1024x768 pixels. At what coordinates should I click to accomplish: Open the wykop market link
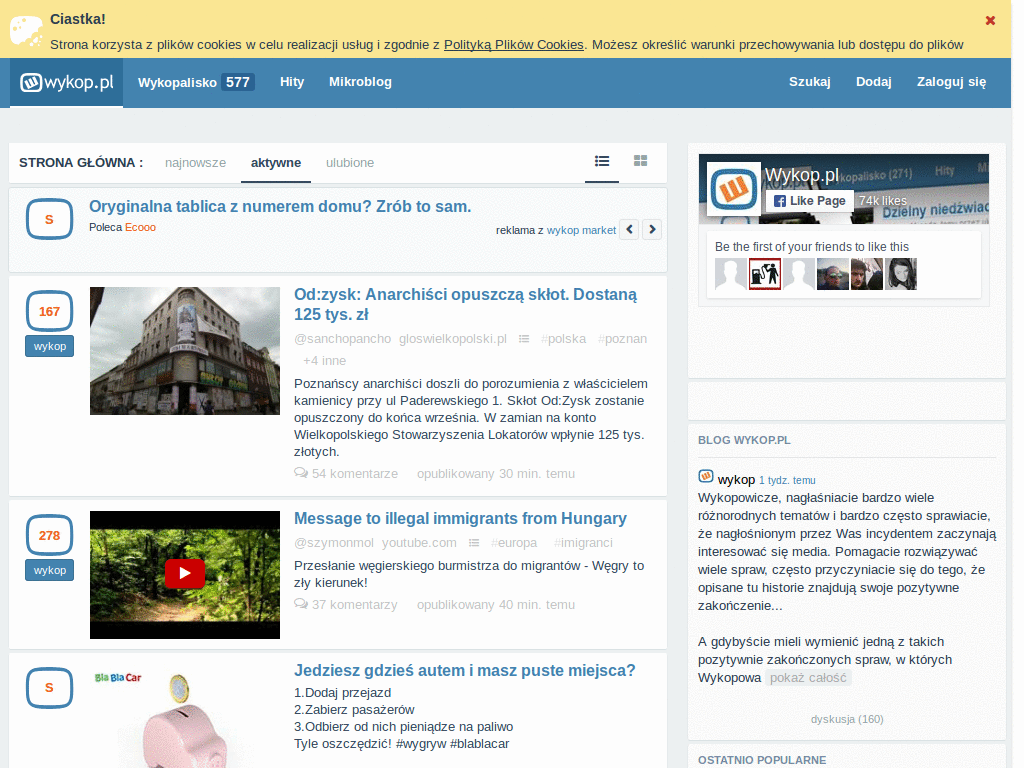(x=581, y=230)
